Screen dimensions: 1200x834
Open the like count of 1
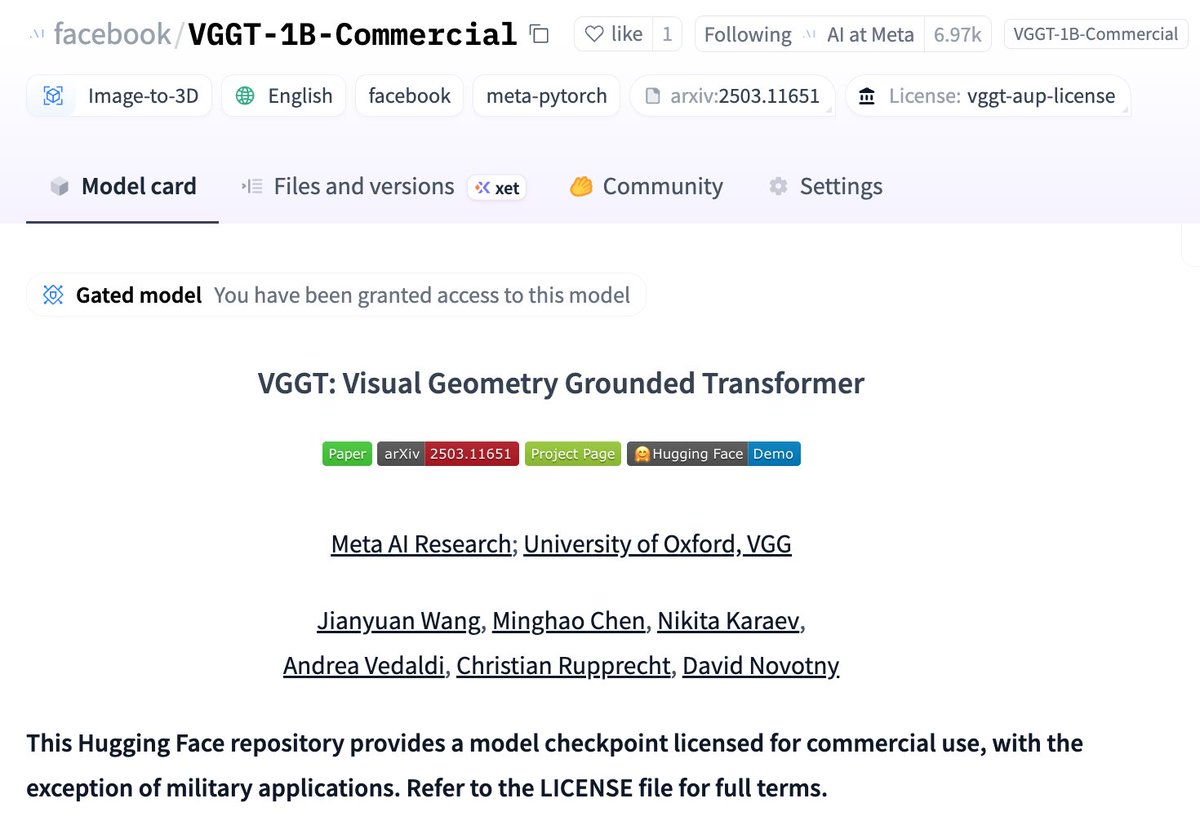(x=667, y=34)
